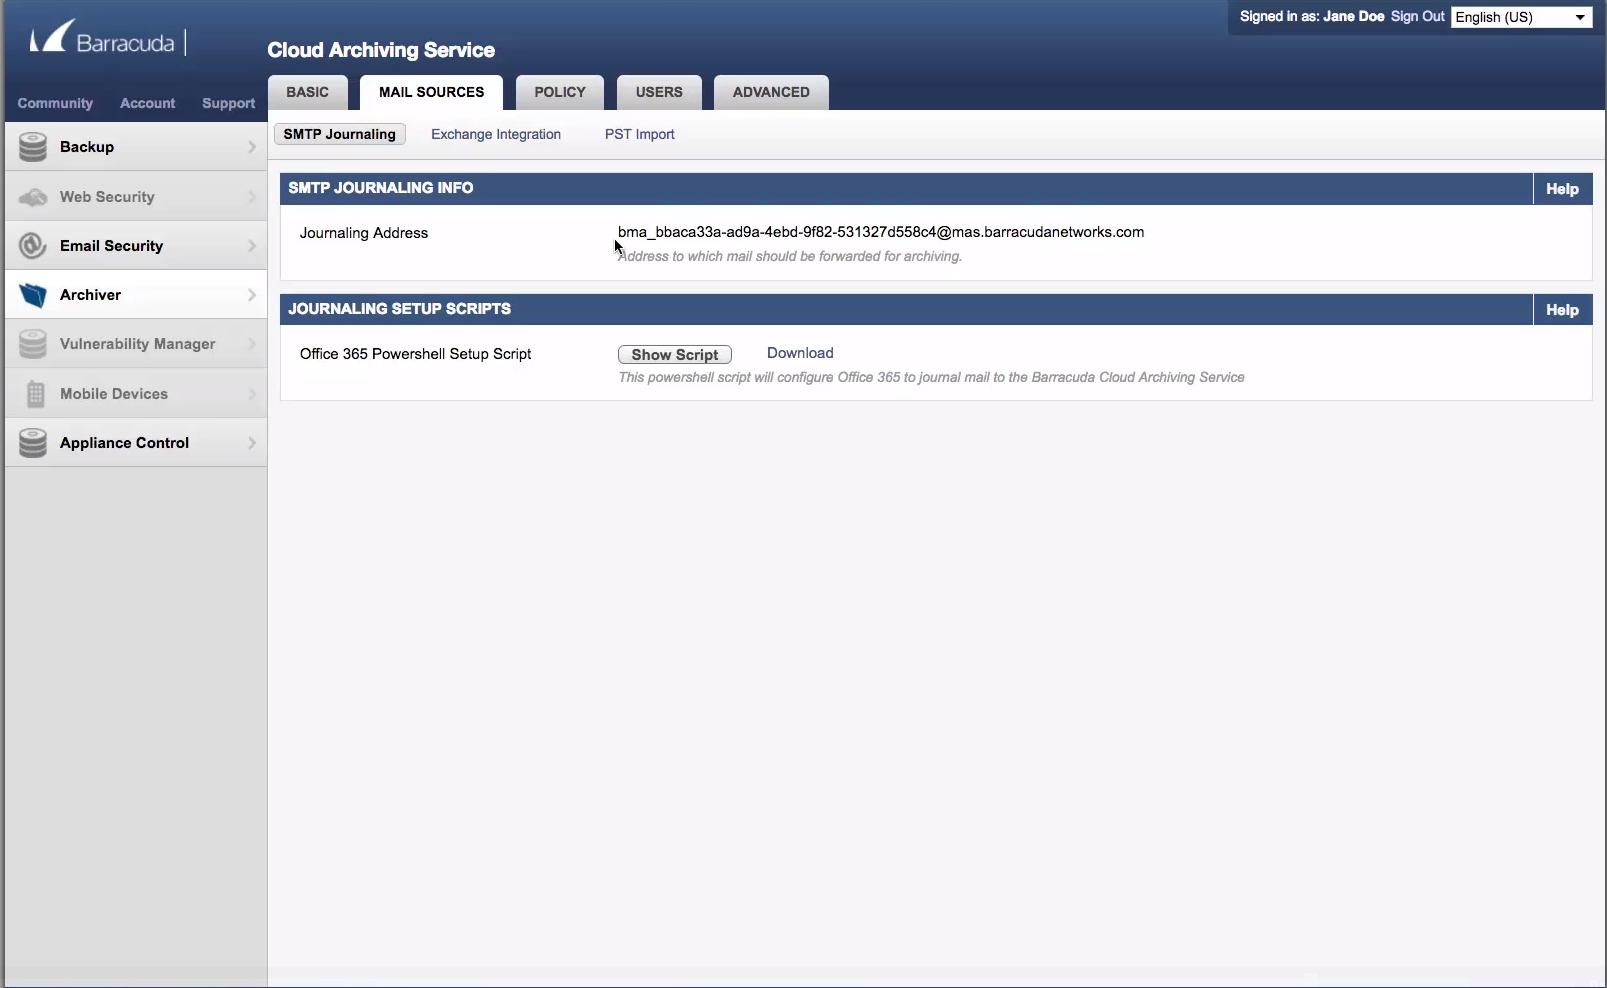Select the MAIL SOURCES tab

pyautogui.click(x=431, y=92)
